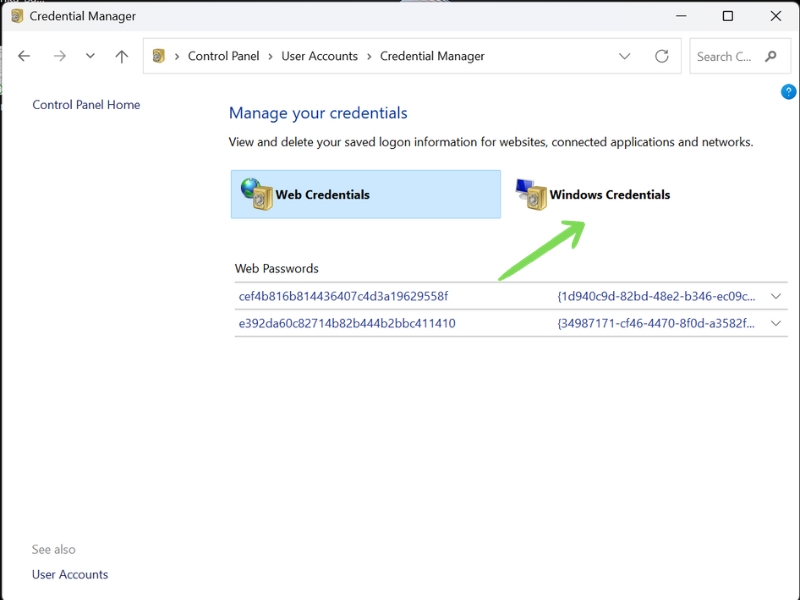Click User Accounts in breadcrumb path
The image size is (800, 600).
(319, 56)
